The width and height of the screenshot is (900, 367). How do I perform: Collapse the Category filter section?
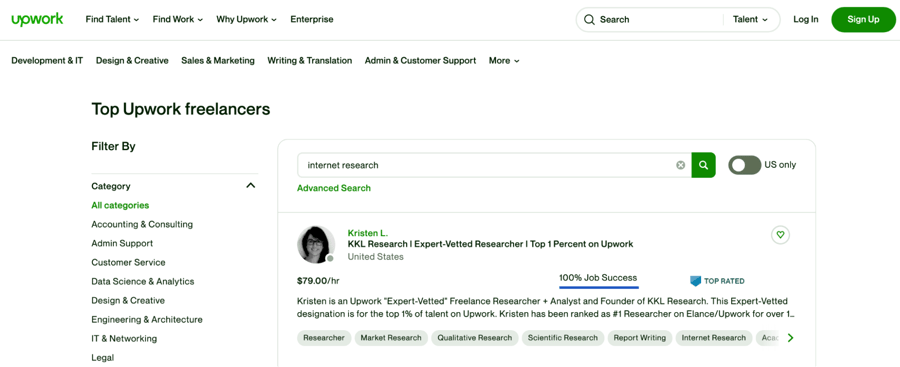click(x=250, y=186)
